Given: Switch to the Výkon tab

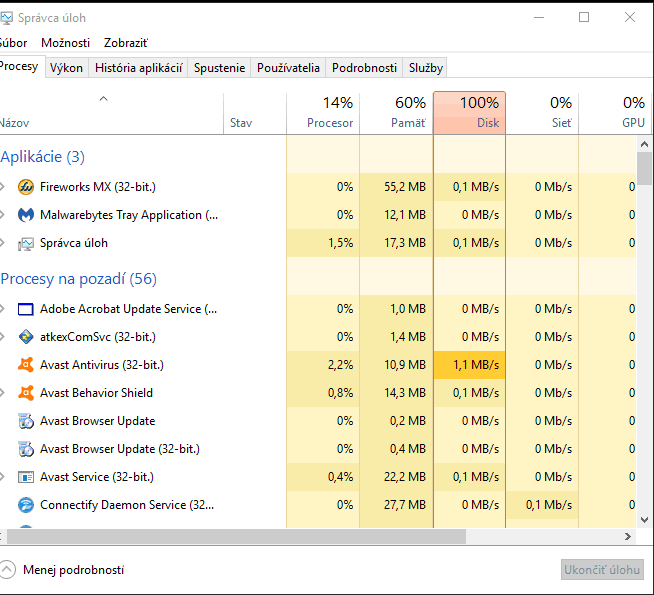Looking at the screenshot, I should [66, 68].
